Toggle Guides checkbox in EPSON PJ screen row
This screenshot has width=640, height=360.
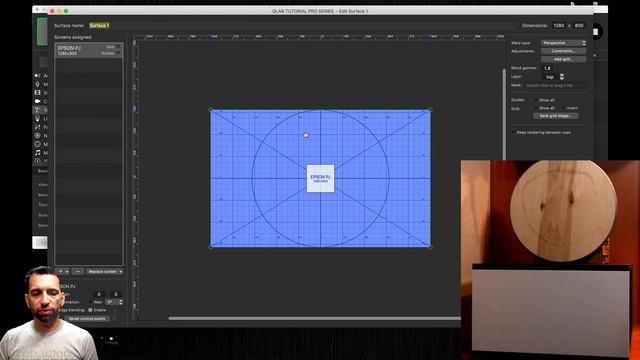tap(118, 53)
